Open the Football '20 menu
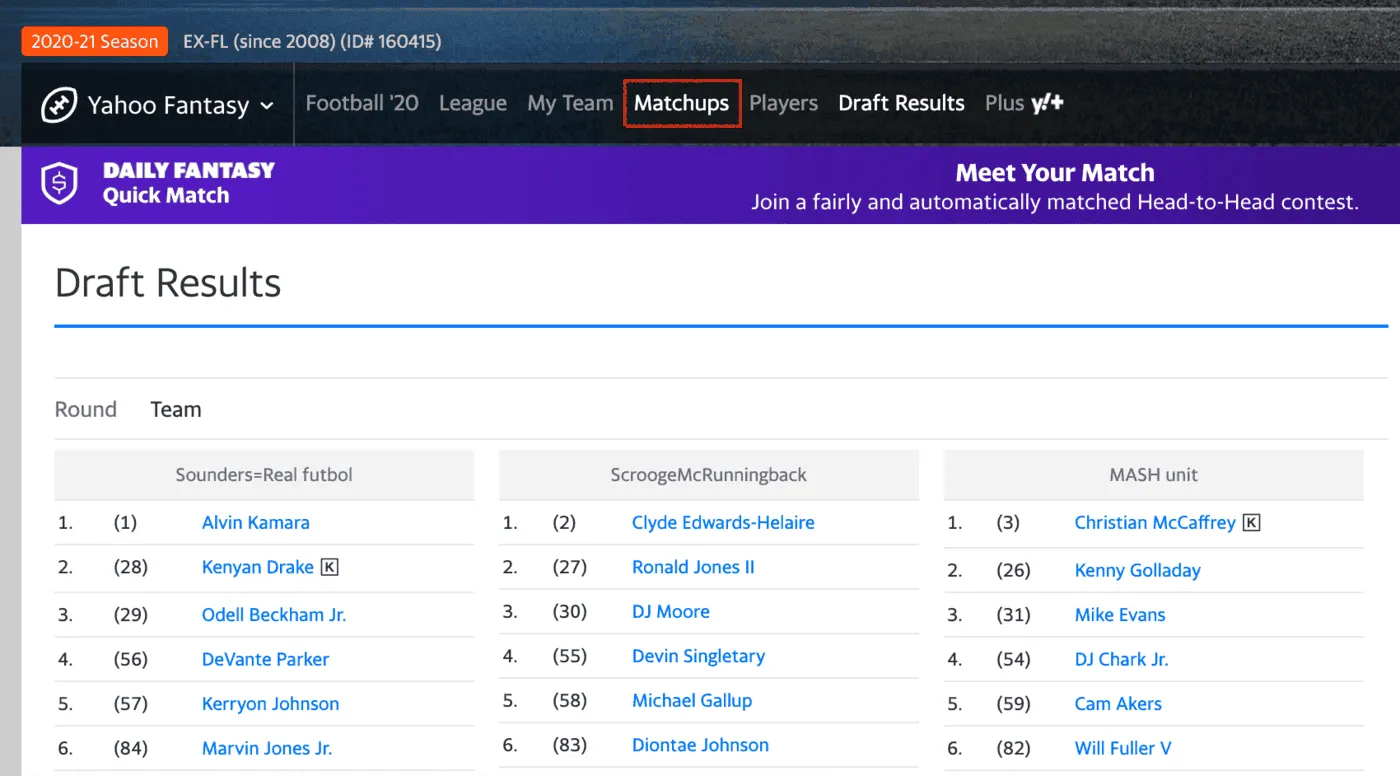The width and height of the screenshot is (1400, 776). click(x=362, y=103)
